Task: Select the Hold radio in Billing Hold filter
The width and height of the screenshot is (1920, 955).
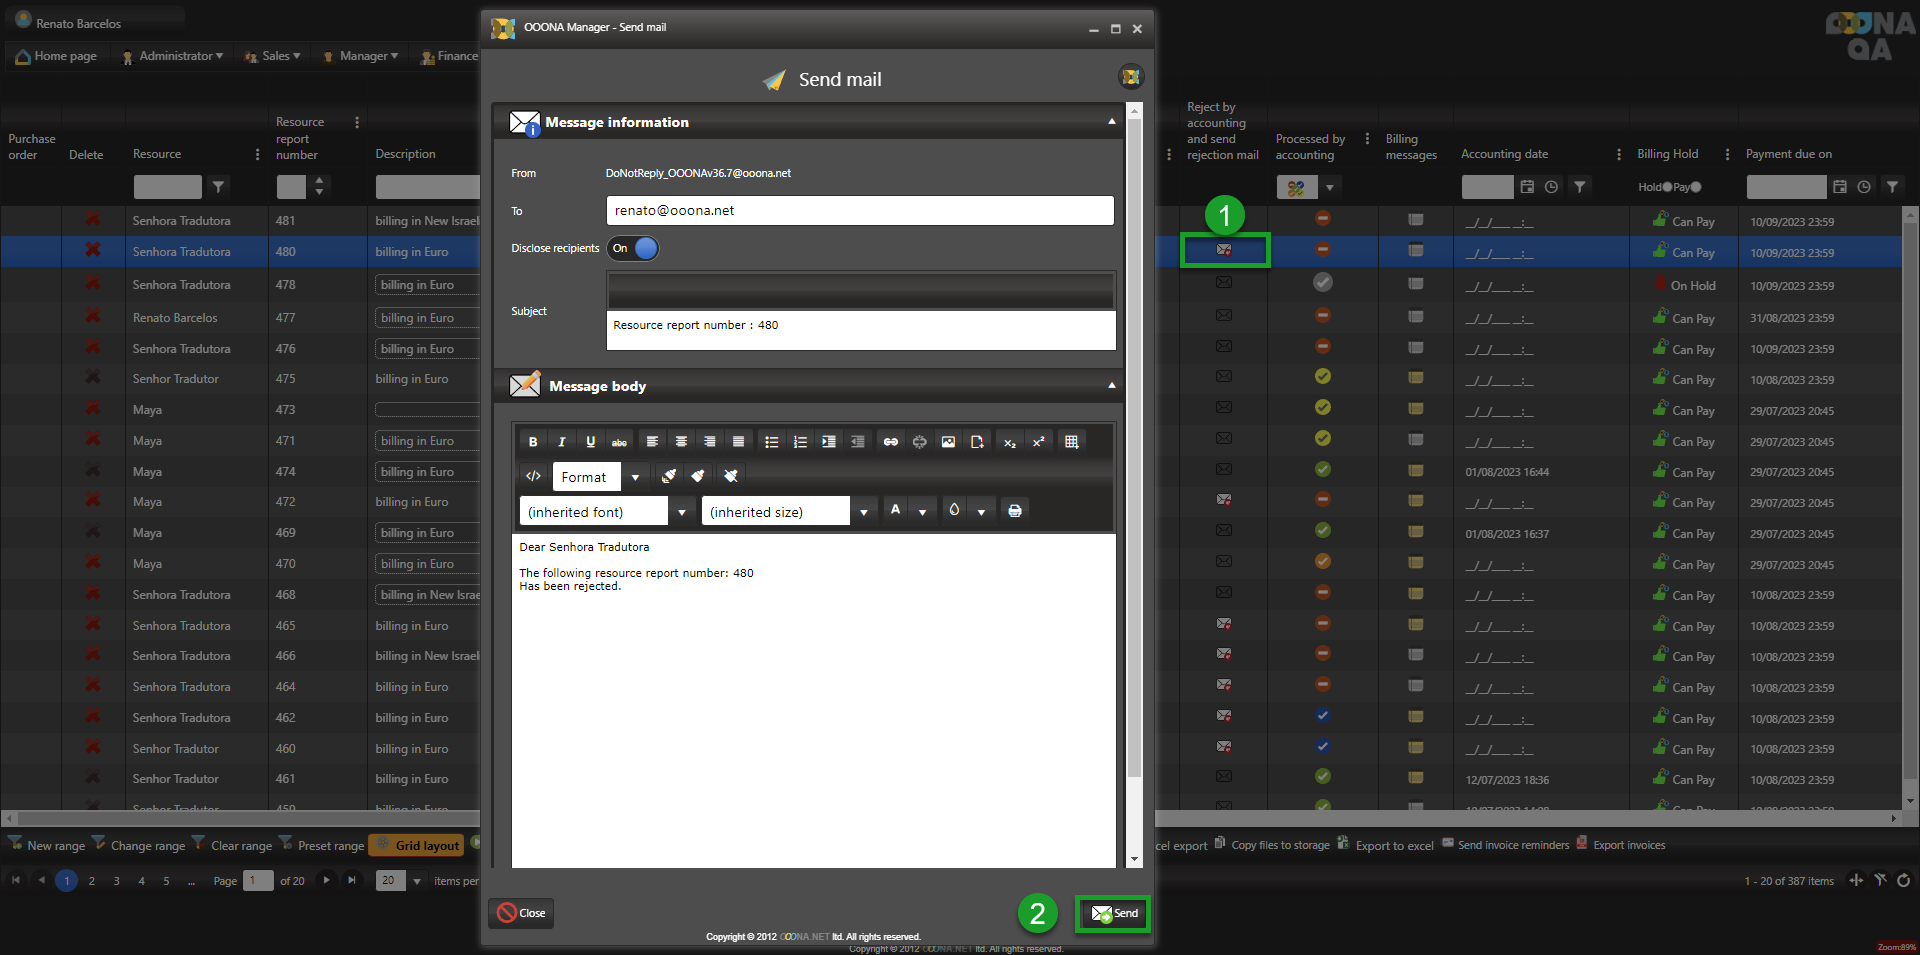Action: click(1667, 187)
